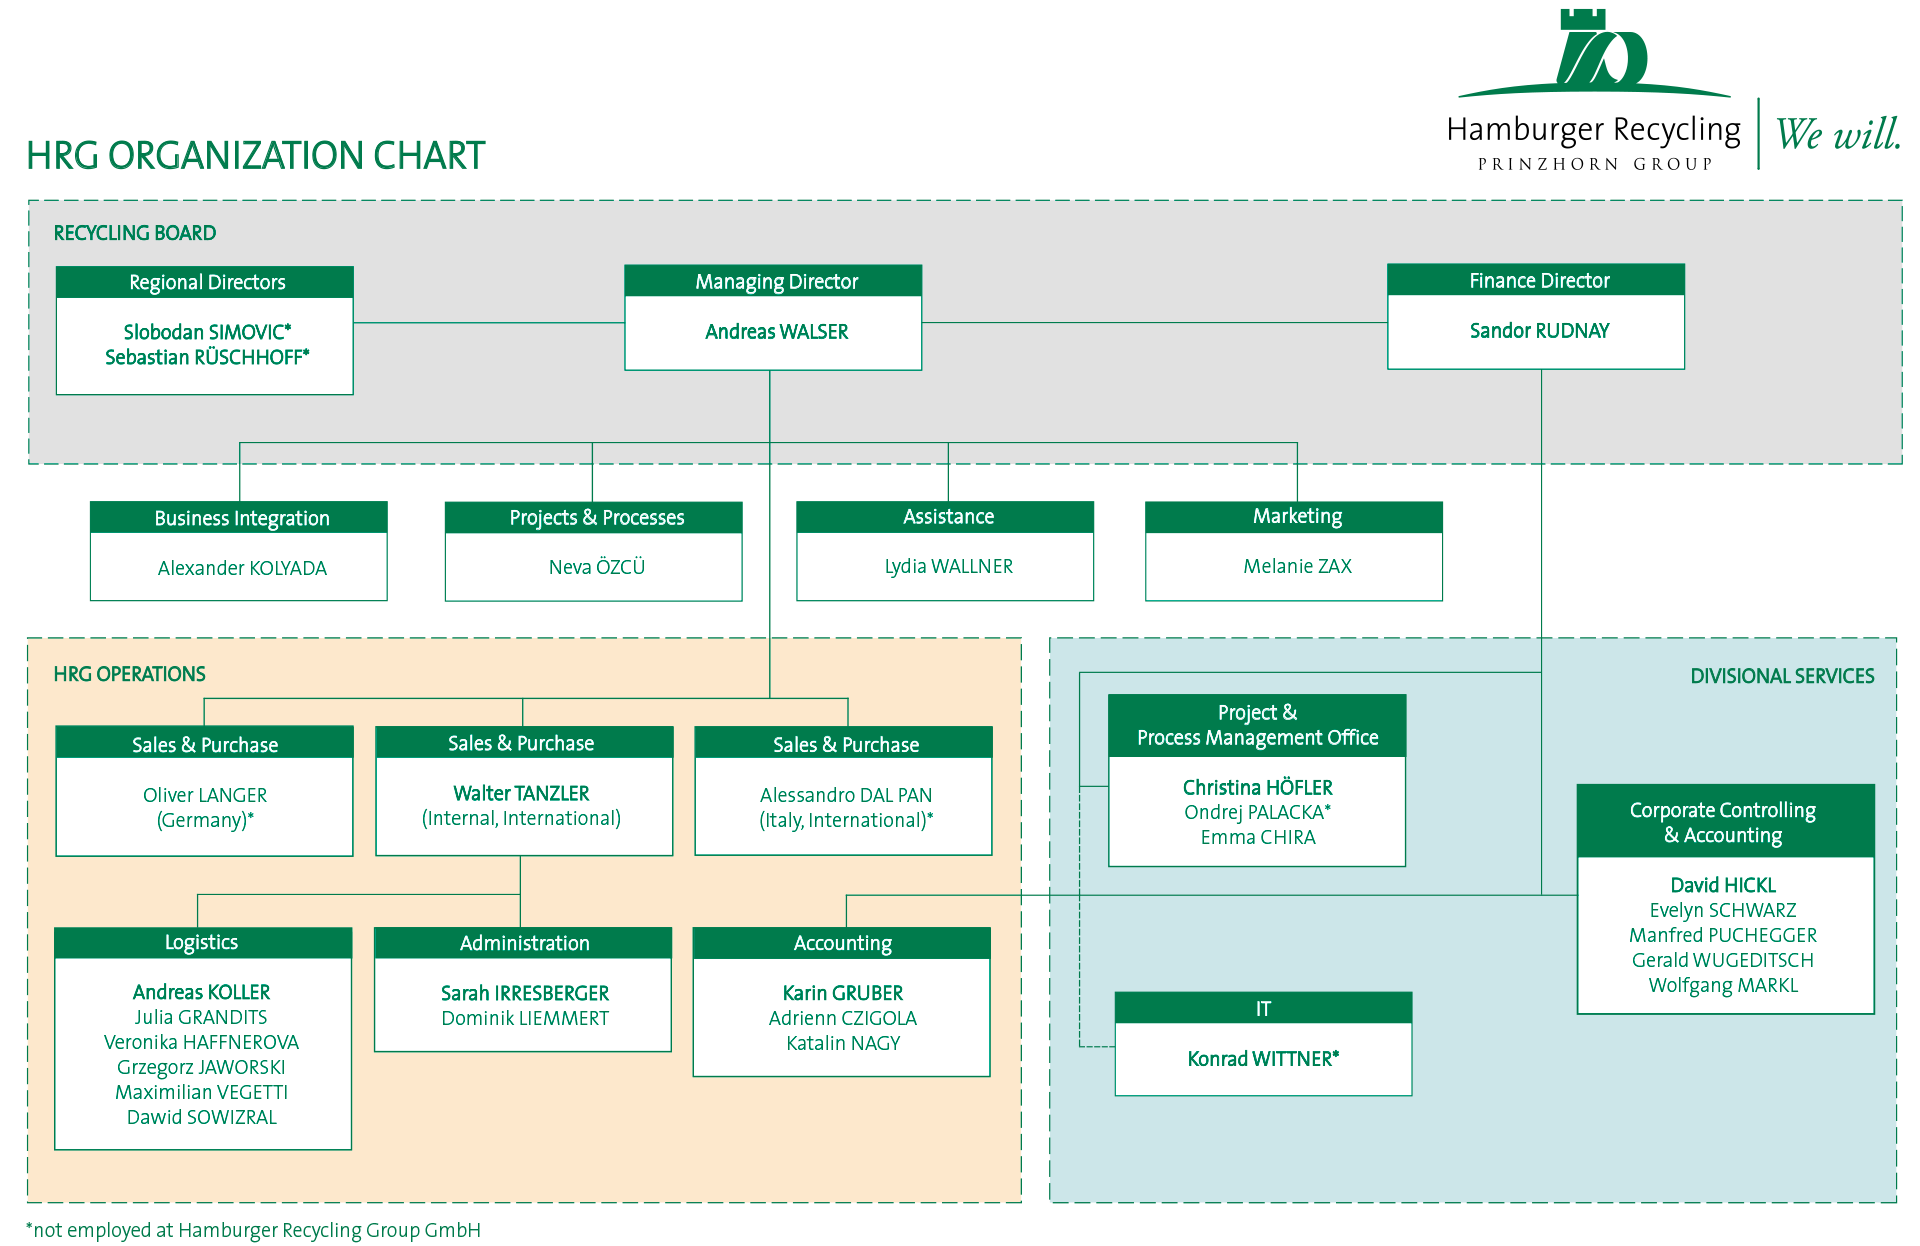Click the name Emma CHIRA
Viewport: 1920px width, 1246px height.
coord(1258,837)
